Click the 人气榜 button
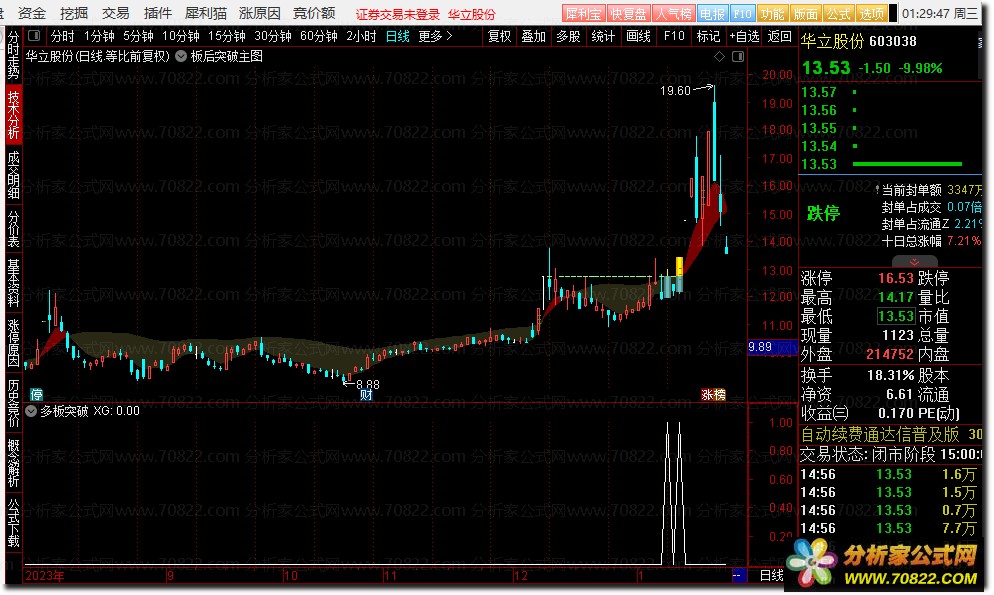 pyautogui.click(x=673, y=13)
